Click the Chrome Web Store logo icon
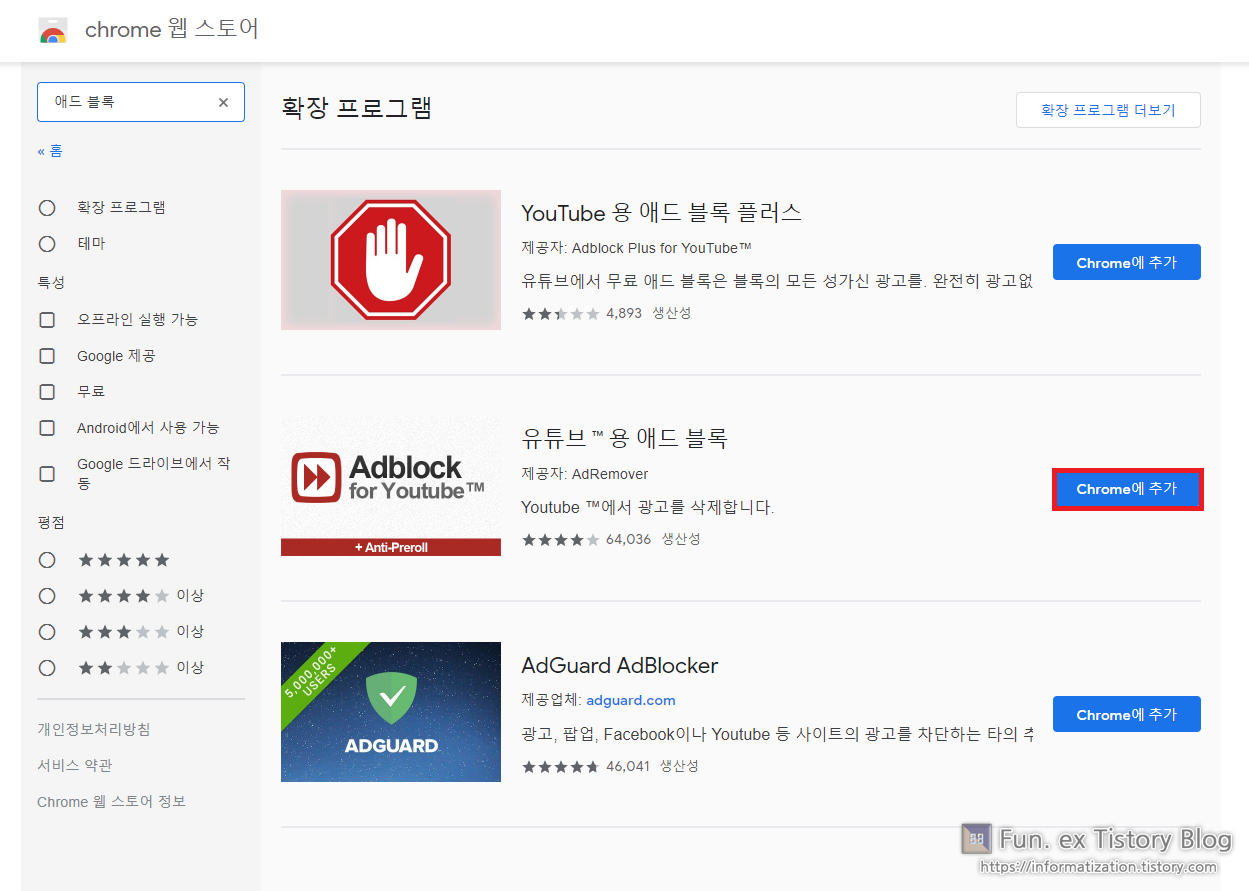The height and width of the screenshot is (891, 1249). [x=53, y=31]
